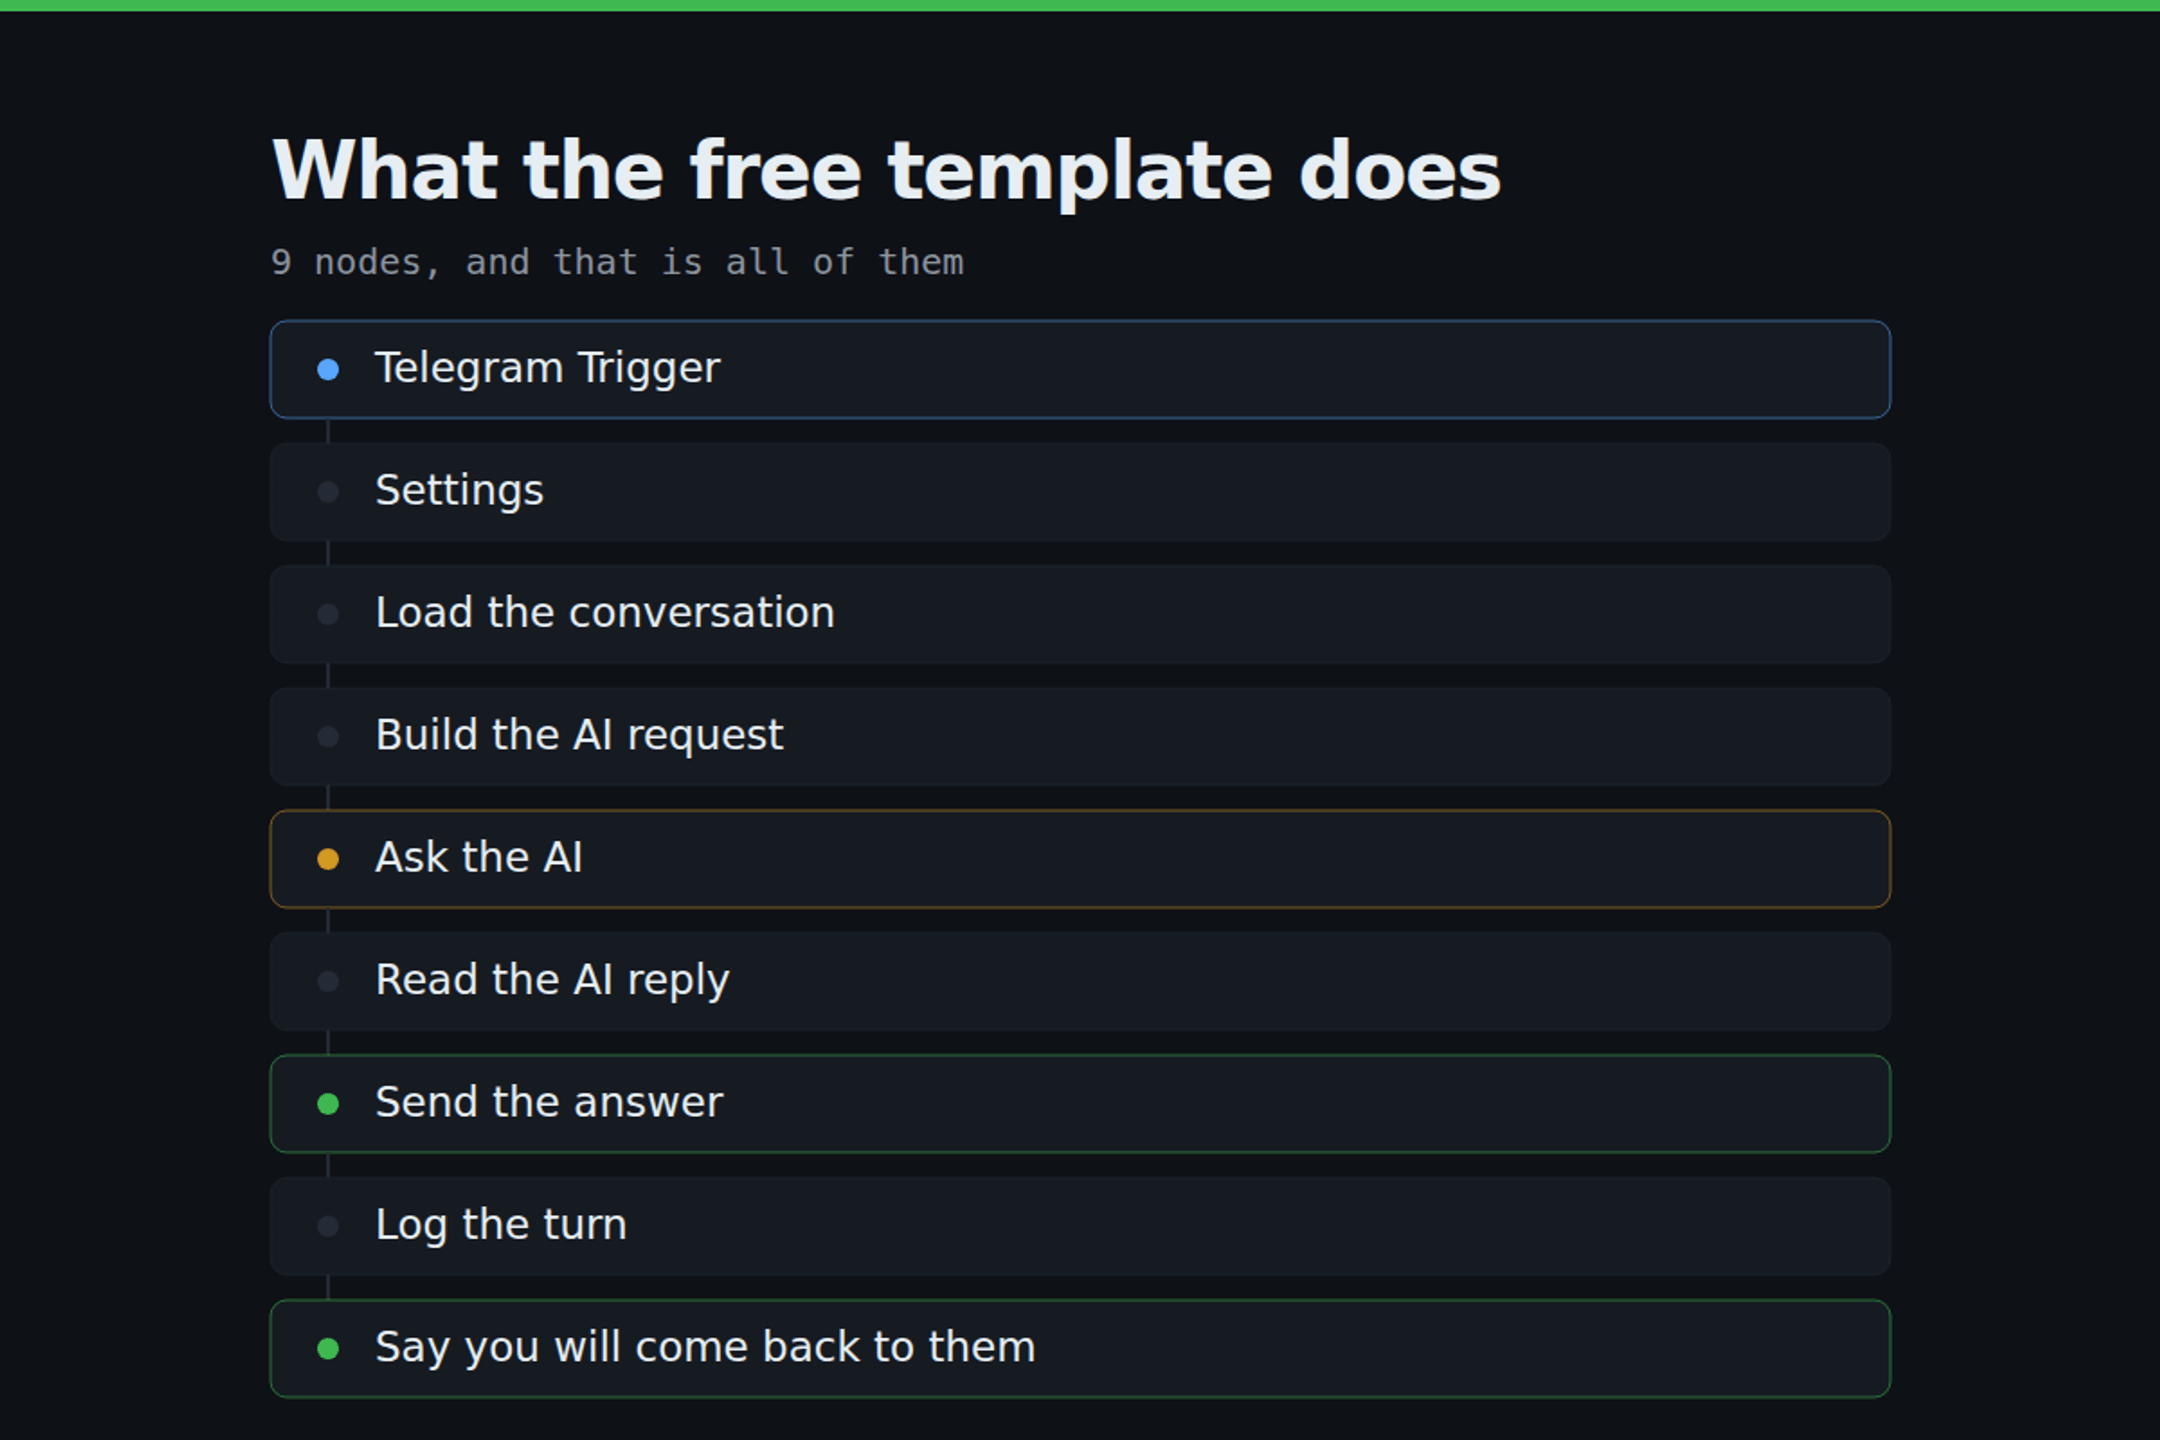Click the orange dot beside Ask the AI
Viewport: 2160px width, 1440px height.
click(328, 859)
